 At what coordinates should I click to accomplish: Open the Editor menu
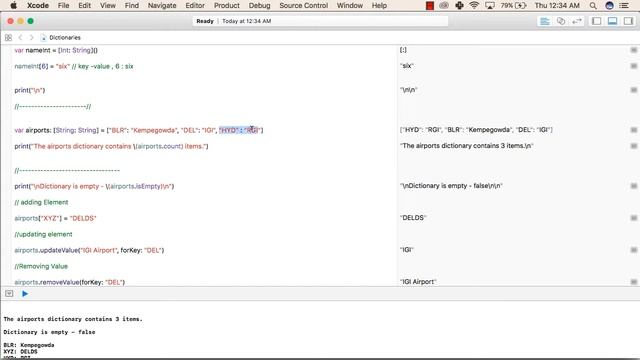point(195,5)
